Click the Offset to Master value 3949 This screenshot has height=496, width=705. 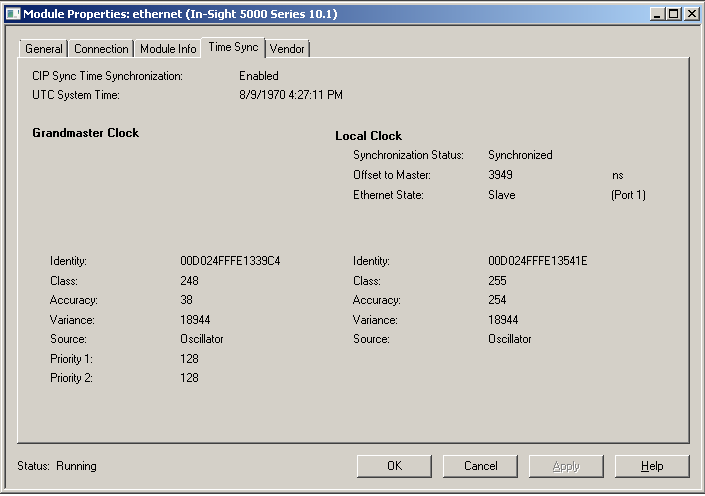pyautogui.click(x=500, y=175)
